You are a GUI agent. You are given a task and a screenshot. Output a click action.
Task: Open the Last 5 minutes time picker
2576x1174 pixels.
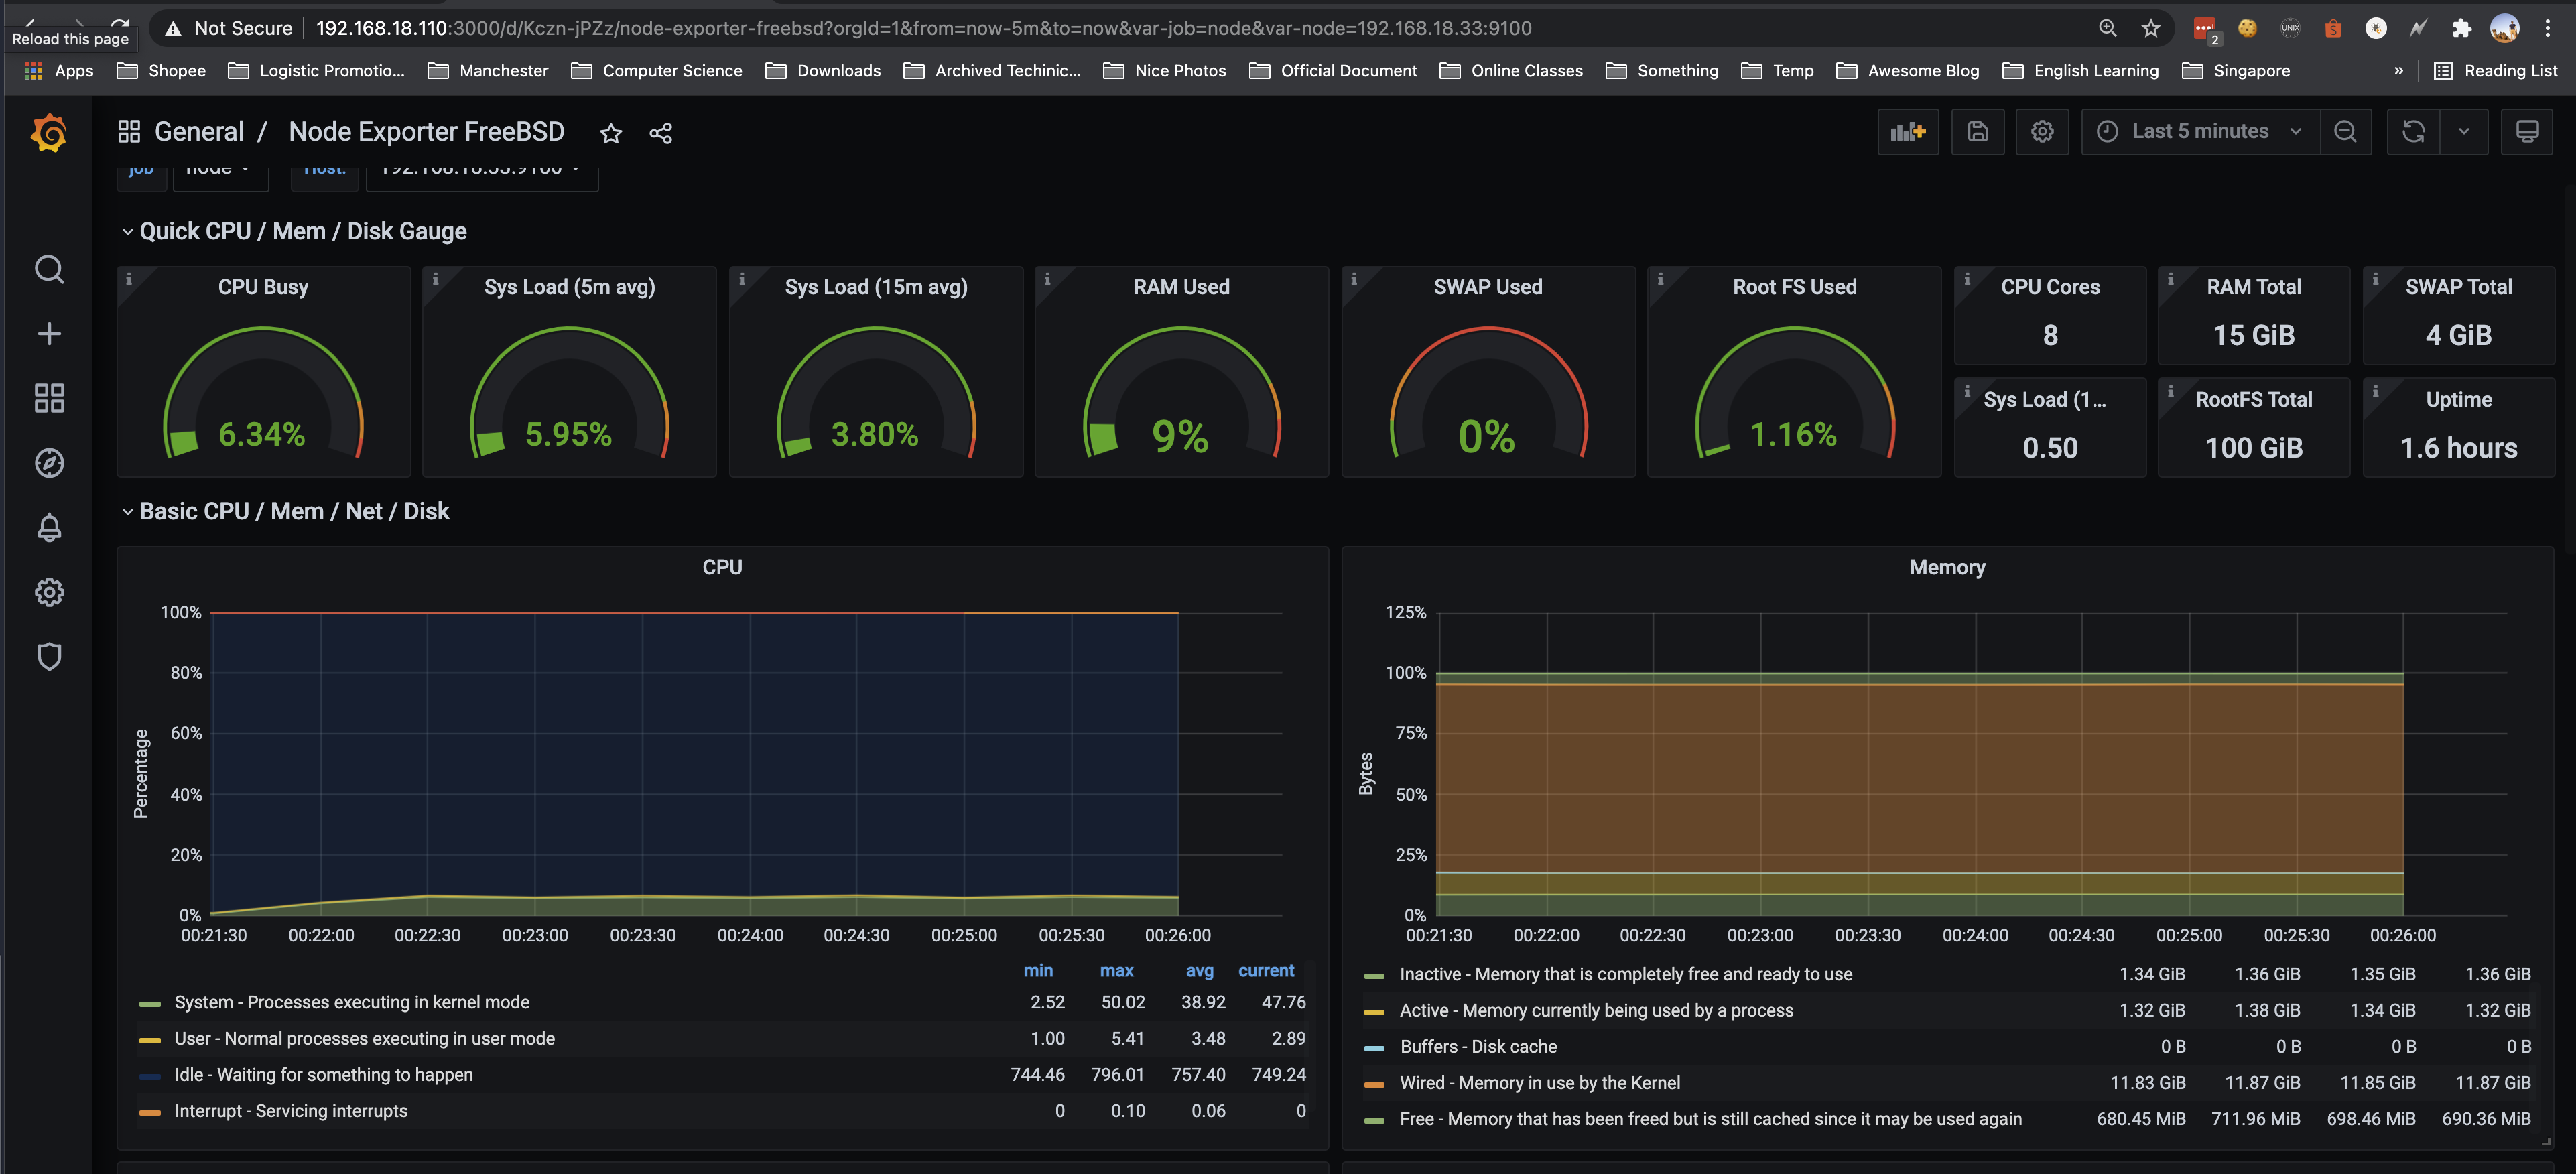tap(2197, 131)
